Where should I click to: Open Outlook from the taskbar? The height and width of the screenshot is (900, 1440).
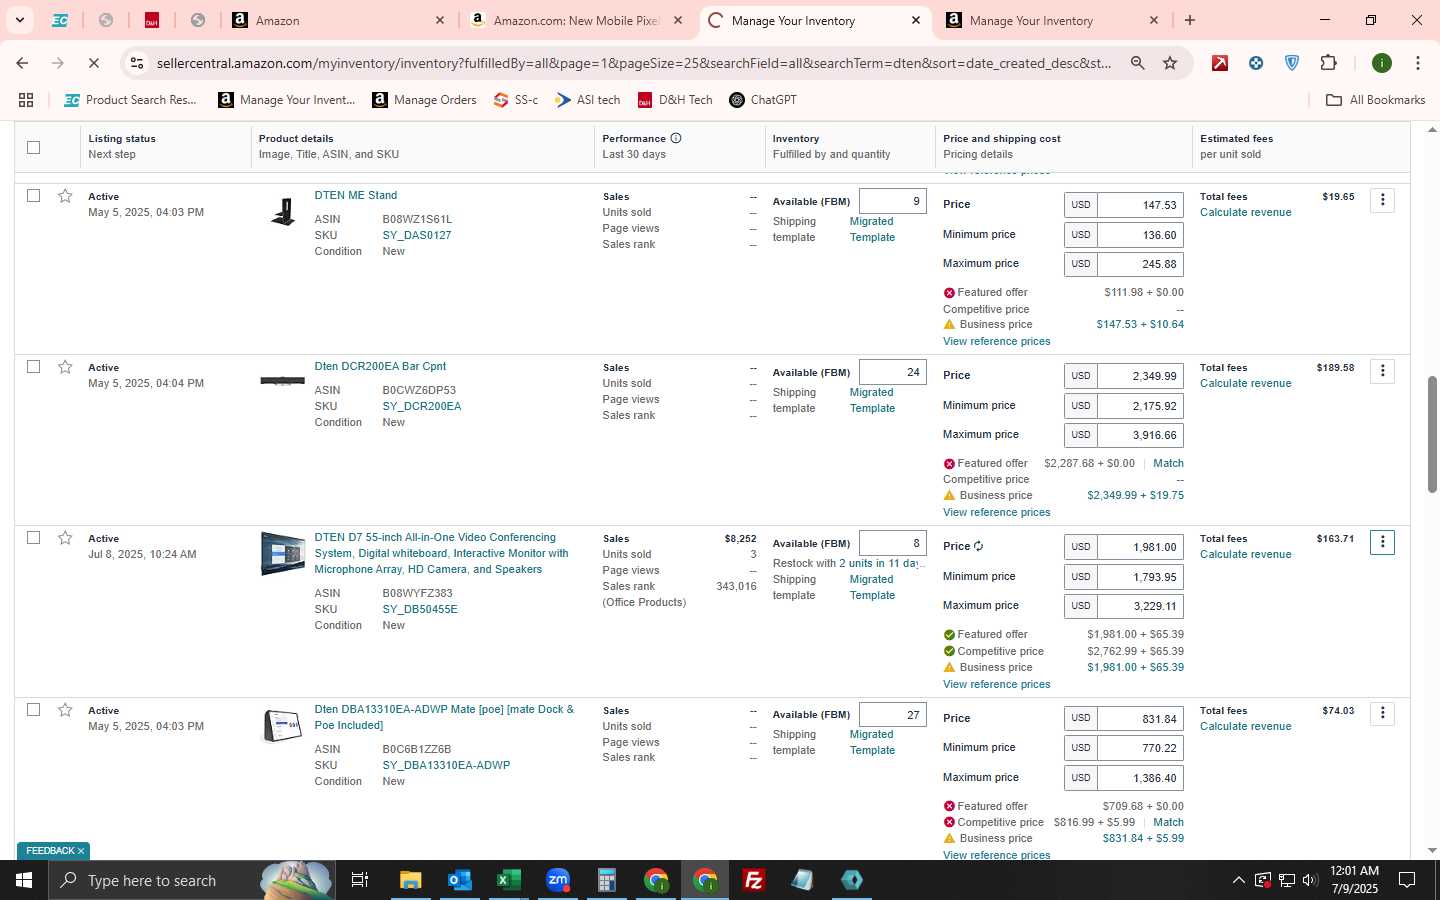point(459,880)
